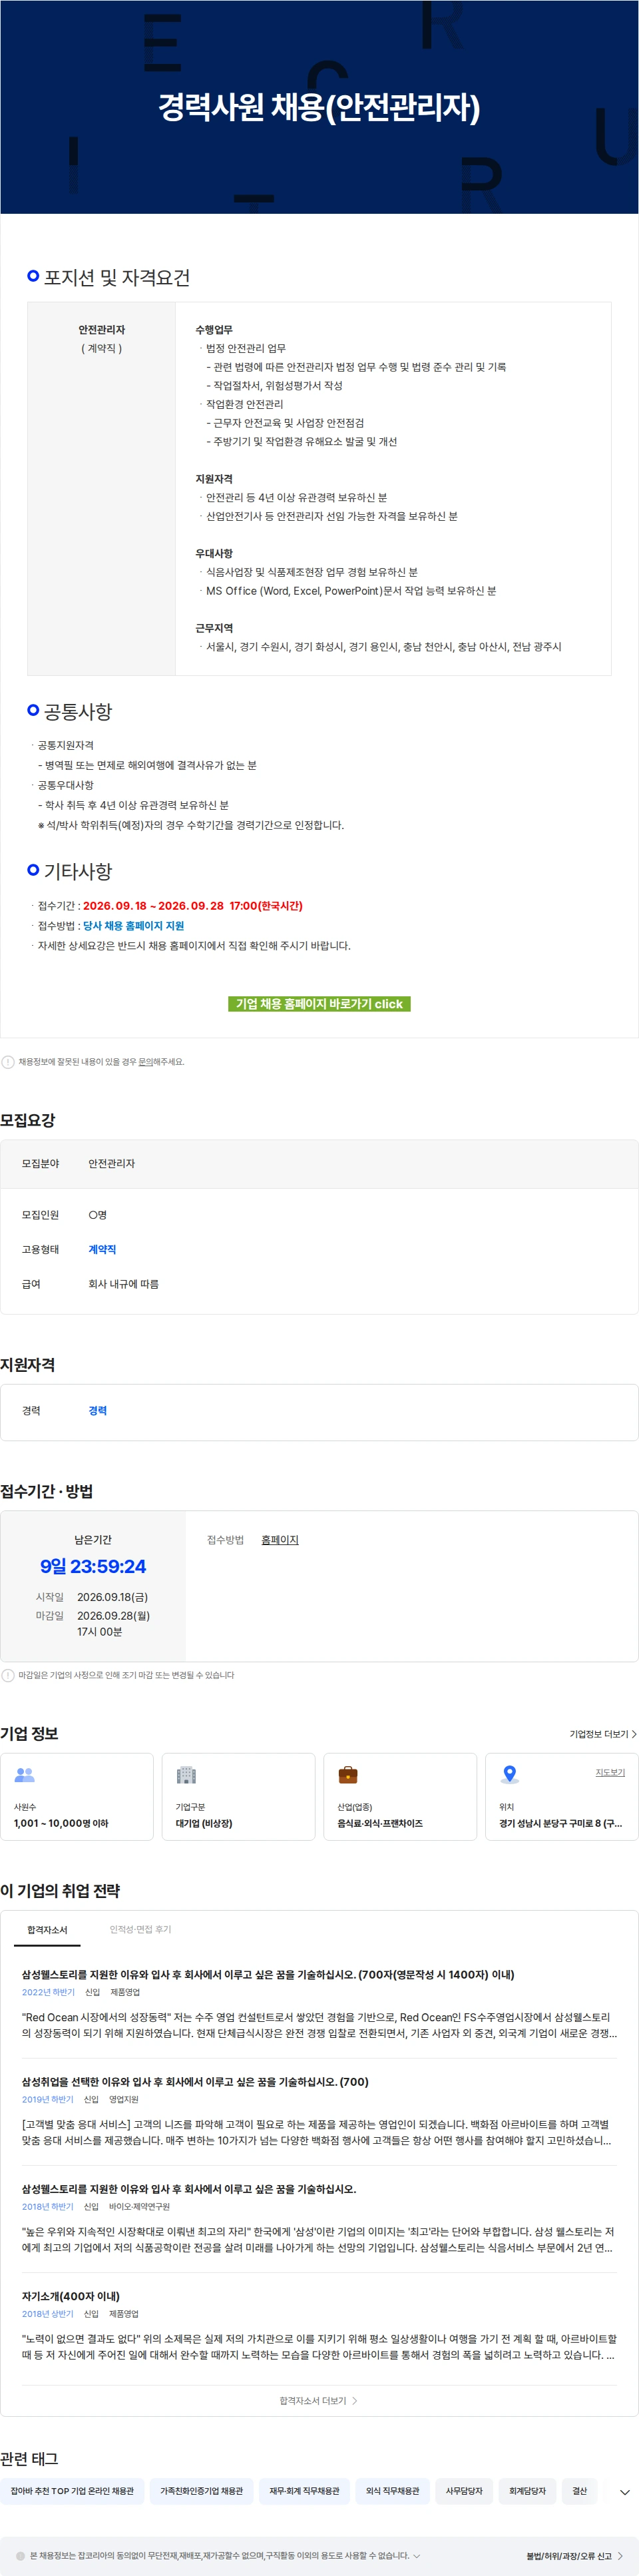Click tag 외식 직무채용관
This screenshot has width=639, height=2576.
pyautogui.click(x=392, y=2491)
